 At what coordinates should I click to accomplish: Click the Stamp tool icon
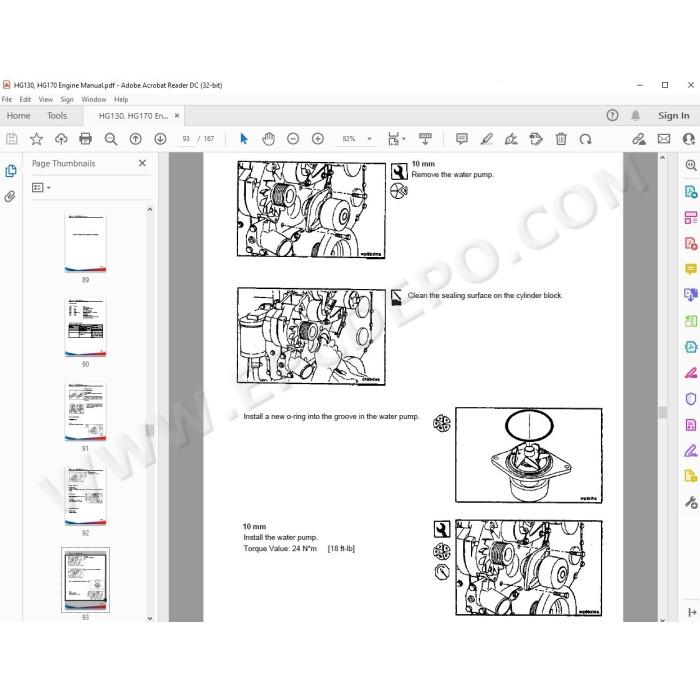[536, 139]
